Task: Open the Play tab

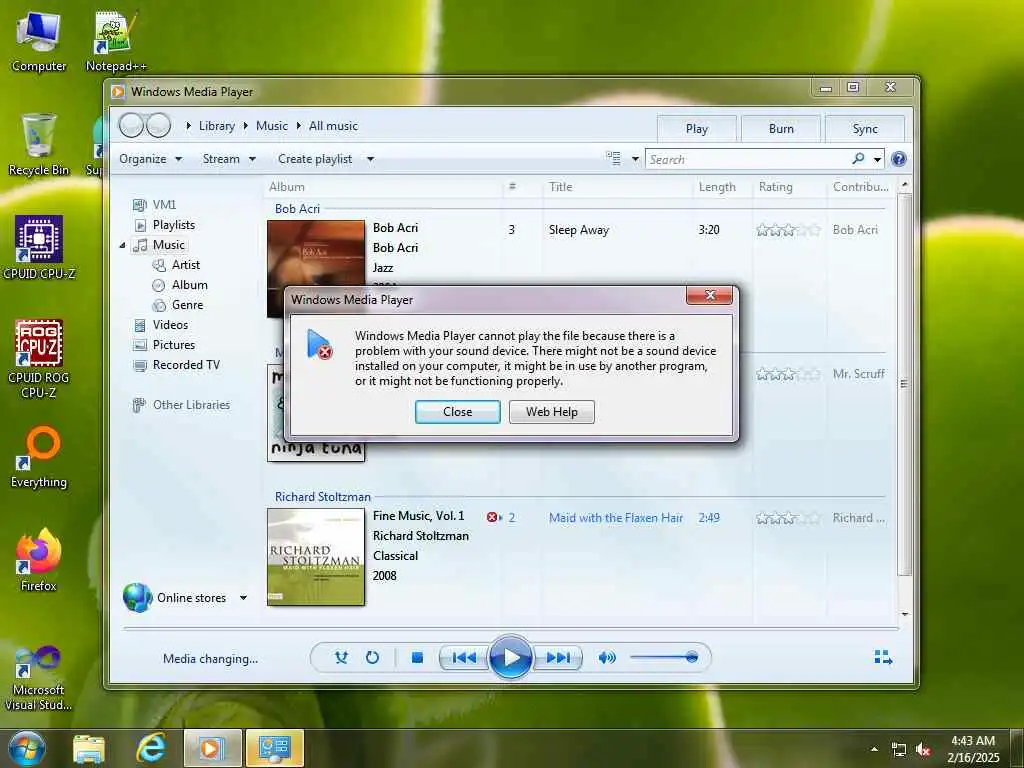Action: (696, 129)
